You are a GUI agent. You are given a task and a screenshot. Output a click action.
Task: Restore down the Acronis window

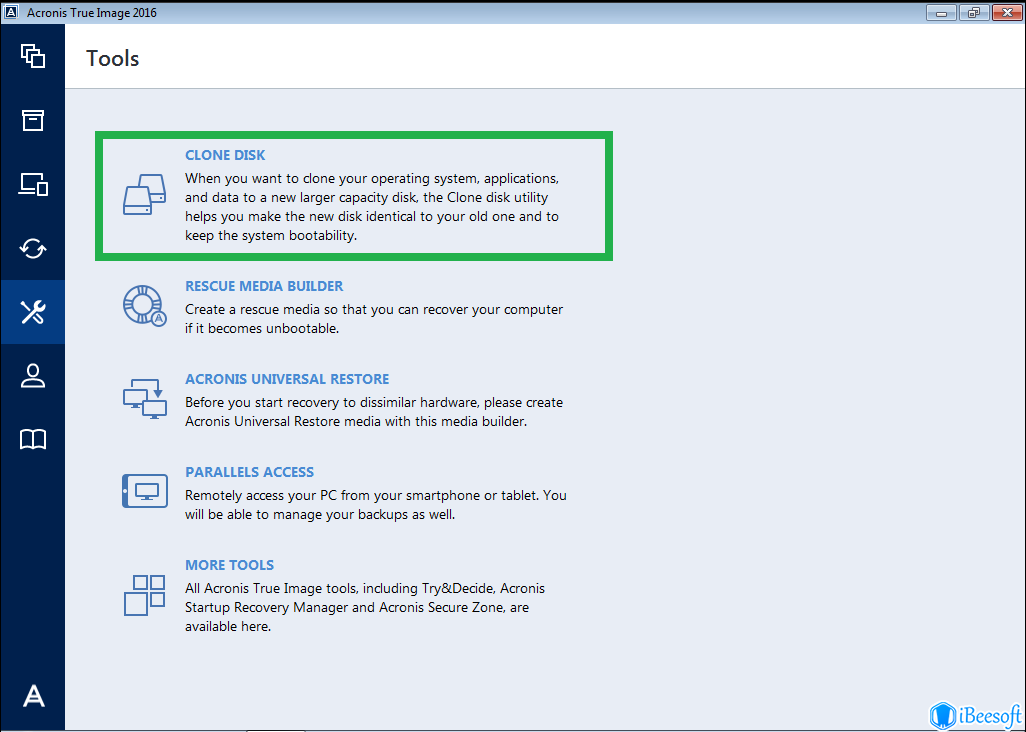(x=974, y=12)
